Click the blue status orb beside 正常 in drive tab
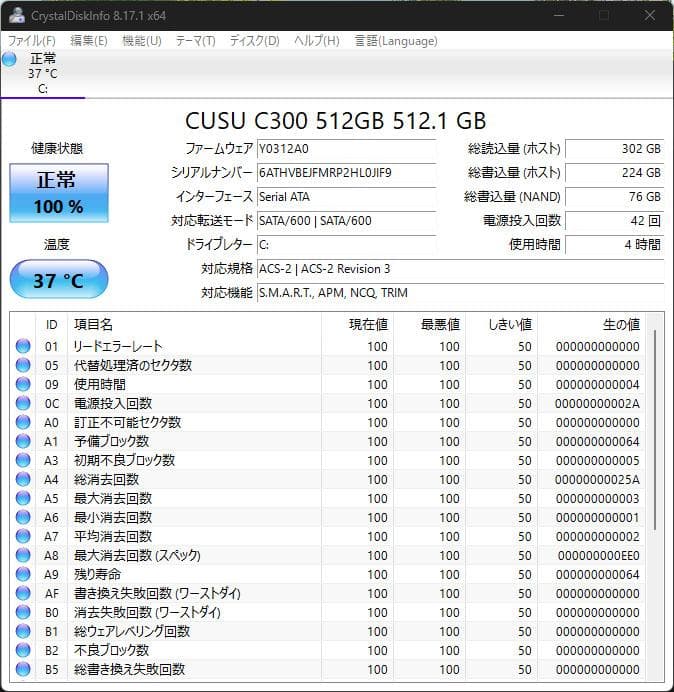 click(9, 59)
